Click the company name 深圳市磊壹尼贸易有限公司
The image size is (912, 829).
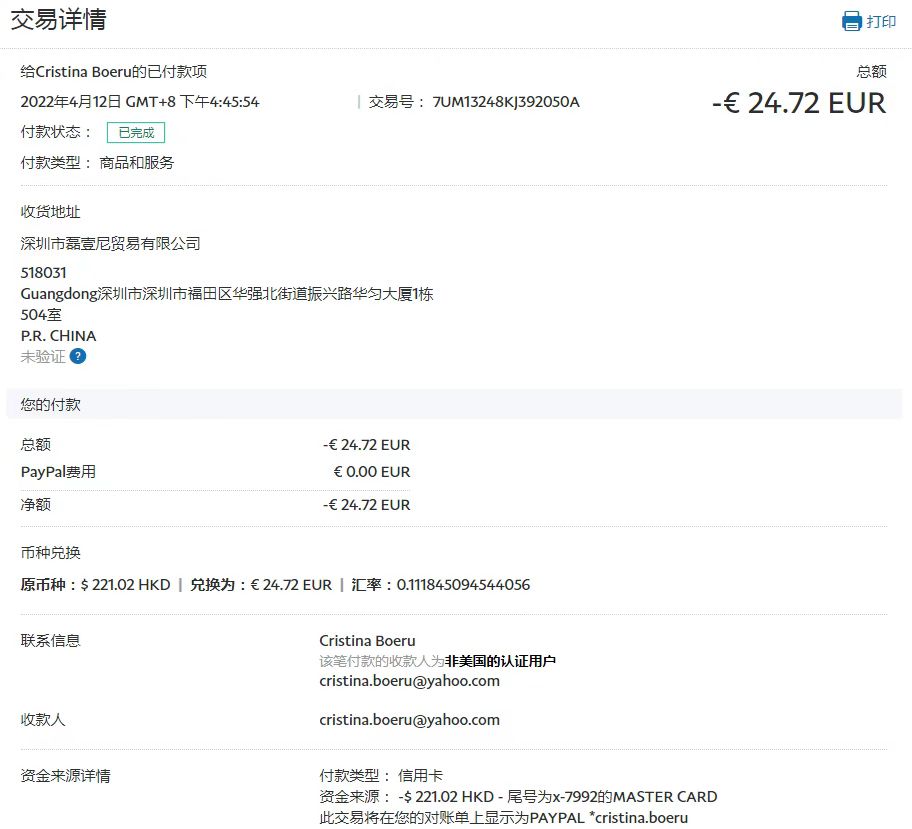pos(111,243)
